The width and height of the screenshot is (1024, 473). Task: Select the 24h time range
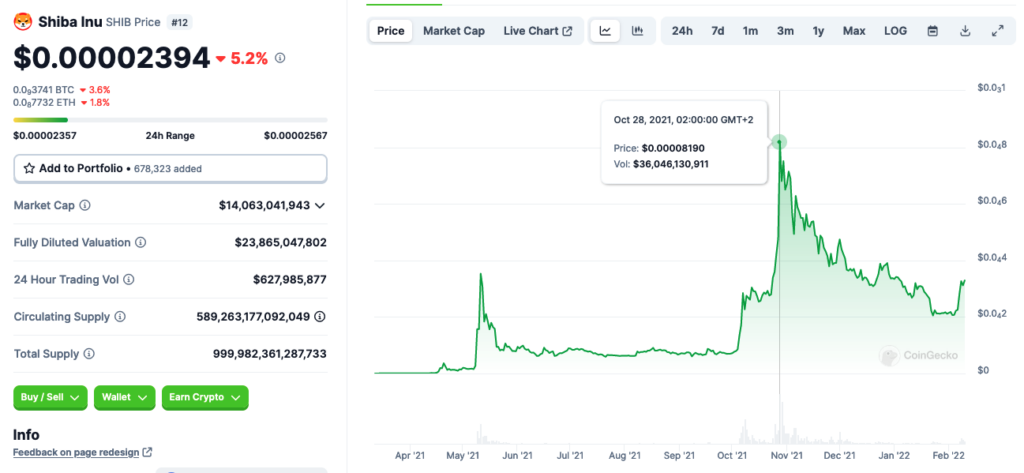(x=682, y=31)
